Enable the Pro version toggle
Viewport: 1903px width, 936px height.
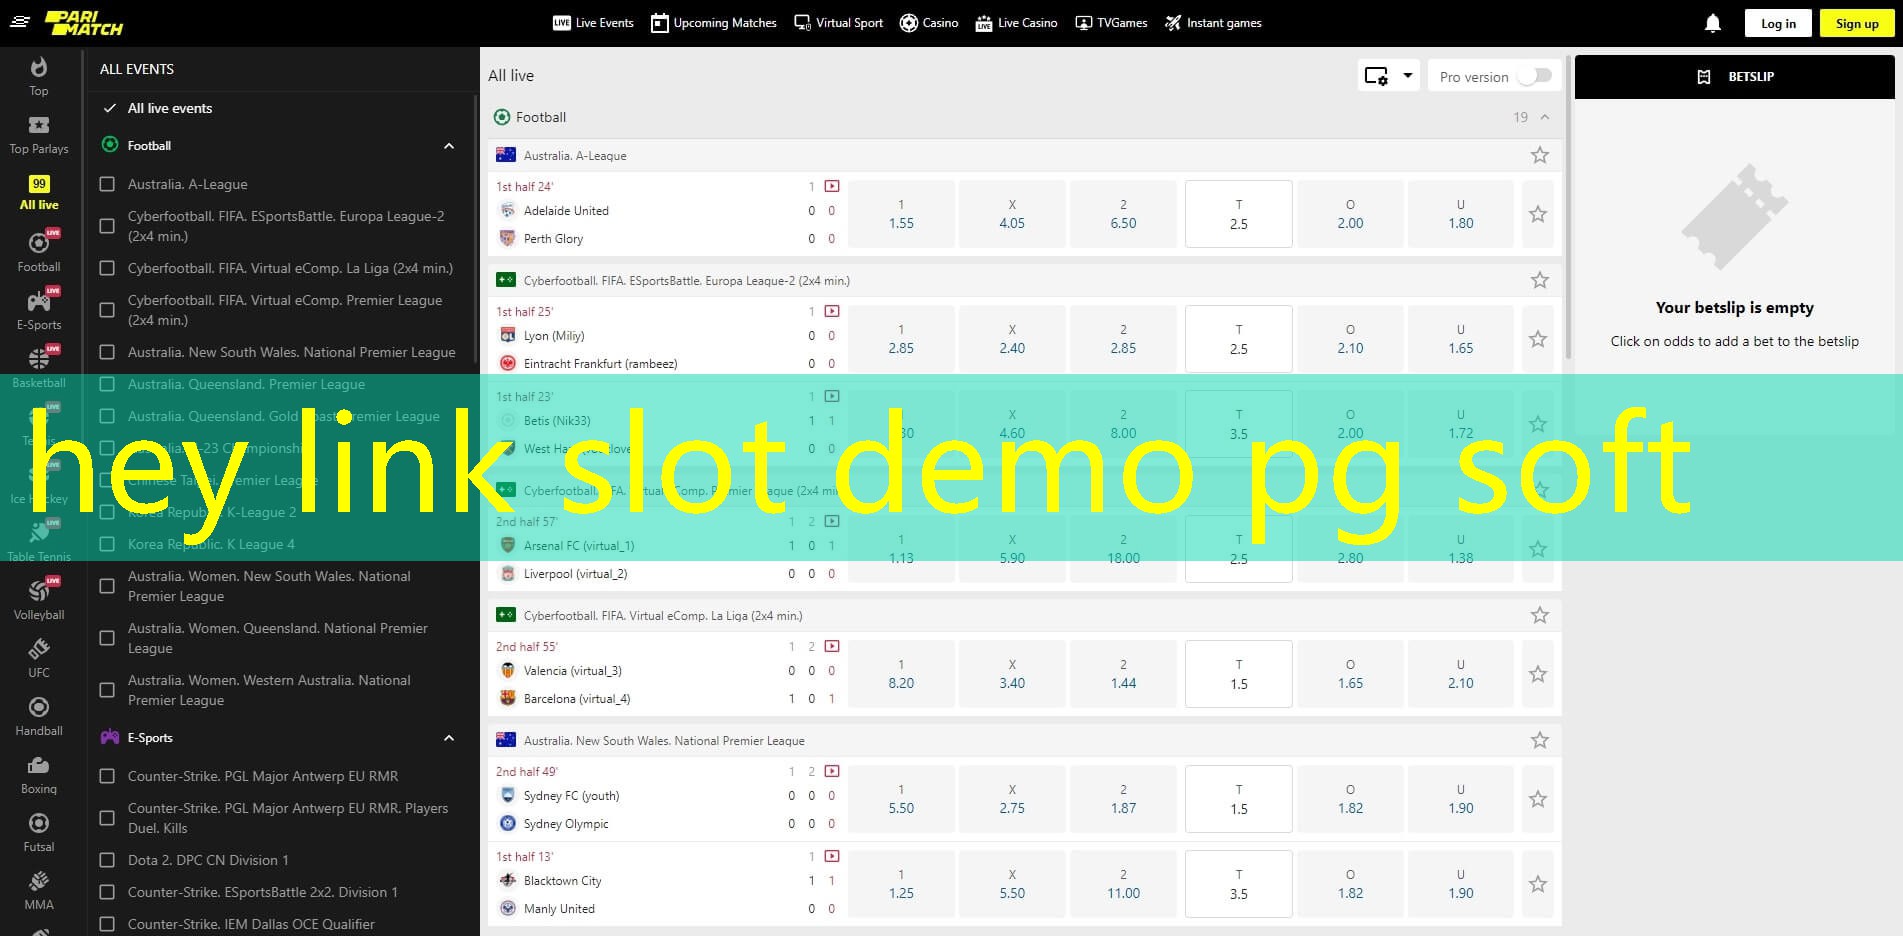[1537, 75]
